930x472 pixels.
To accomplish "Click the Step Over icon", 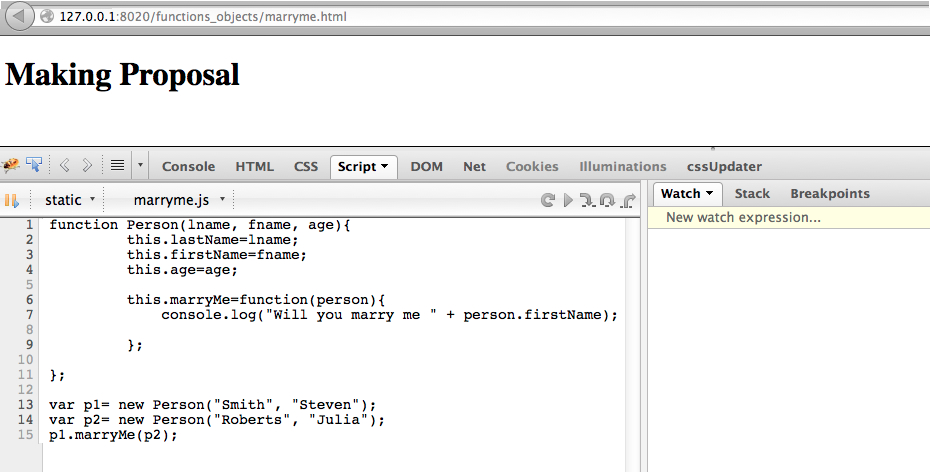I will [607, 200].
